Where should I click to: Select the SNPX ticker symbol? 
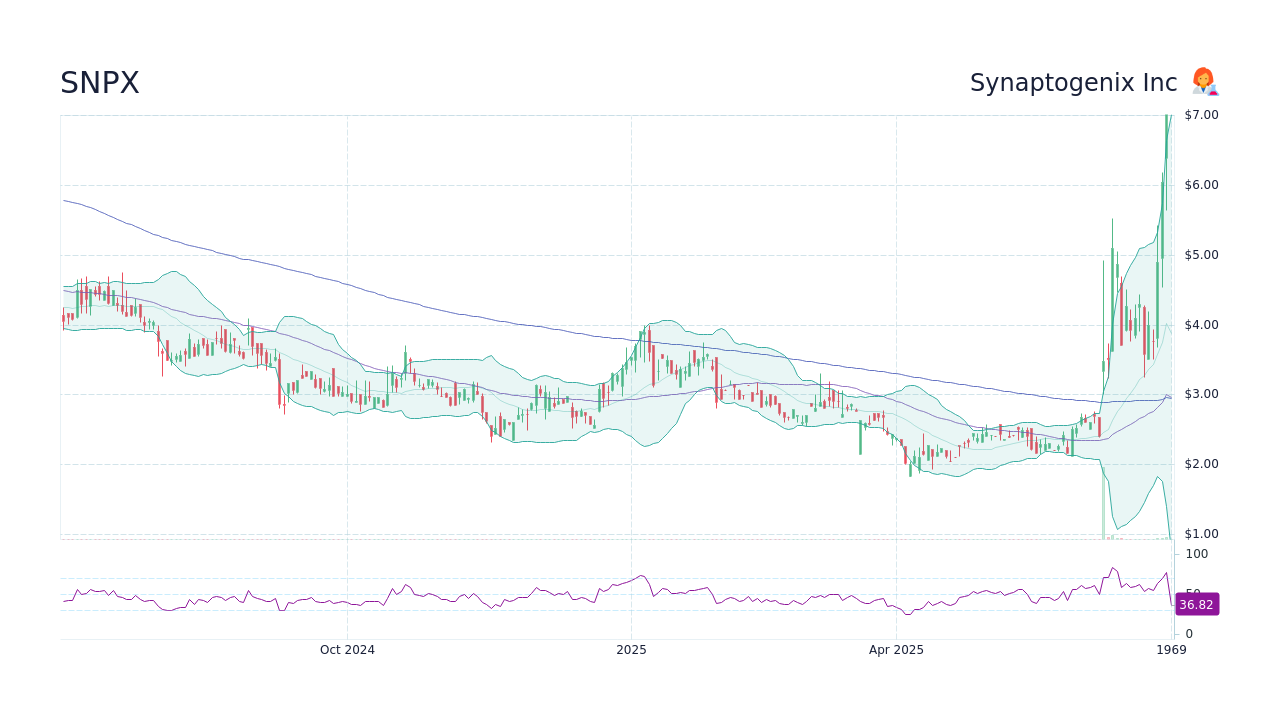(99, 83)
